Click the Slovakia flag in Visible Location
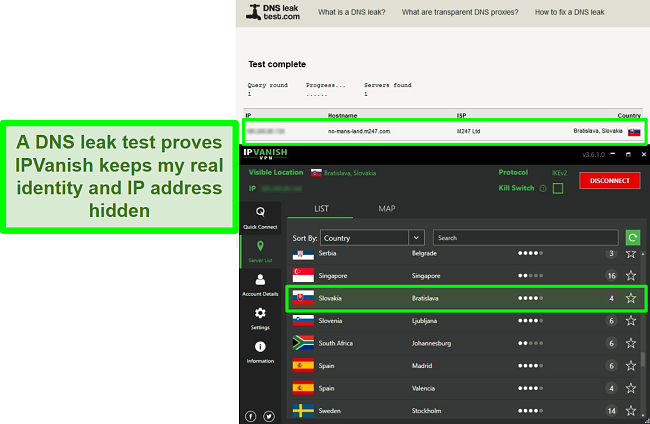 [x=316, y=173]
